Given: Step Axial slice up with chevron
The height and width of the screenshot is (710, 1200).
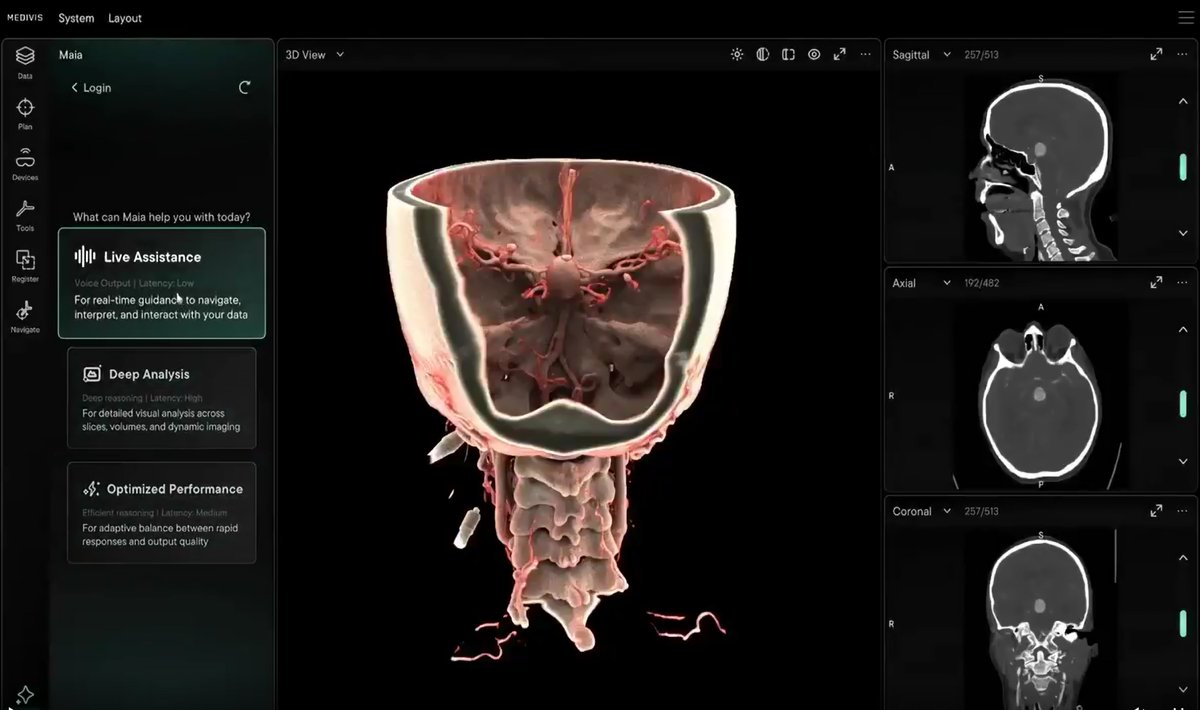Looking at the screenshot, I should (1183, 330).
